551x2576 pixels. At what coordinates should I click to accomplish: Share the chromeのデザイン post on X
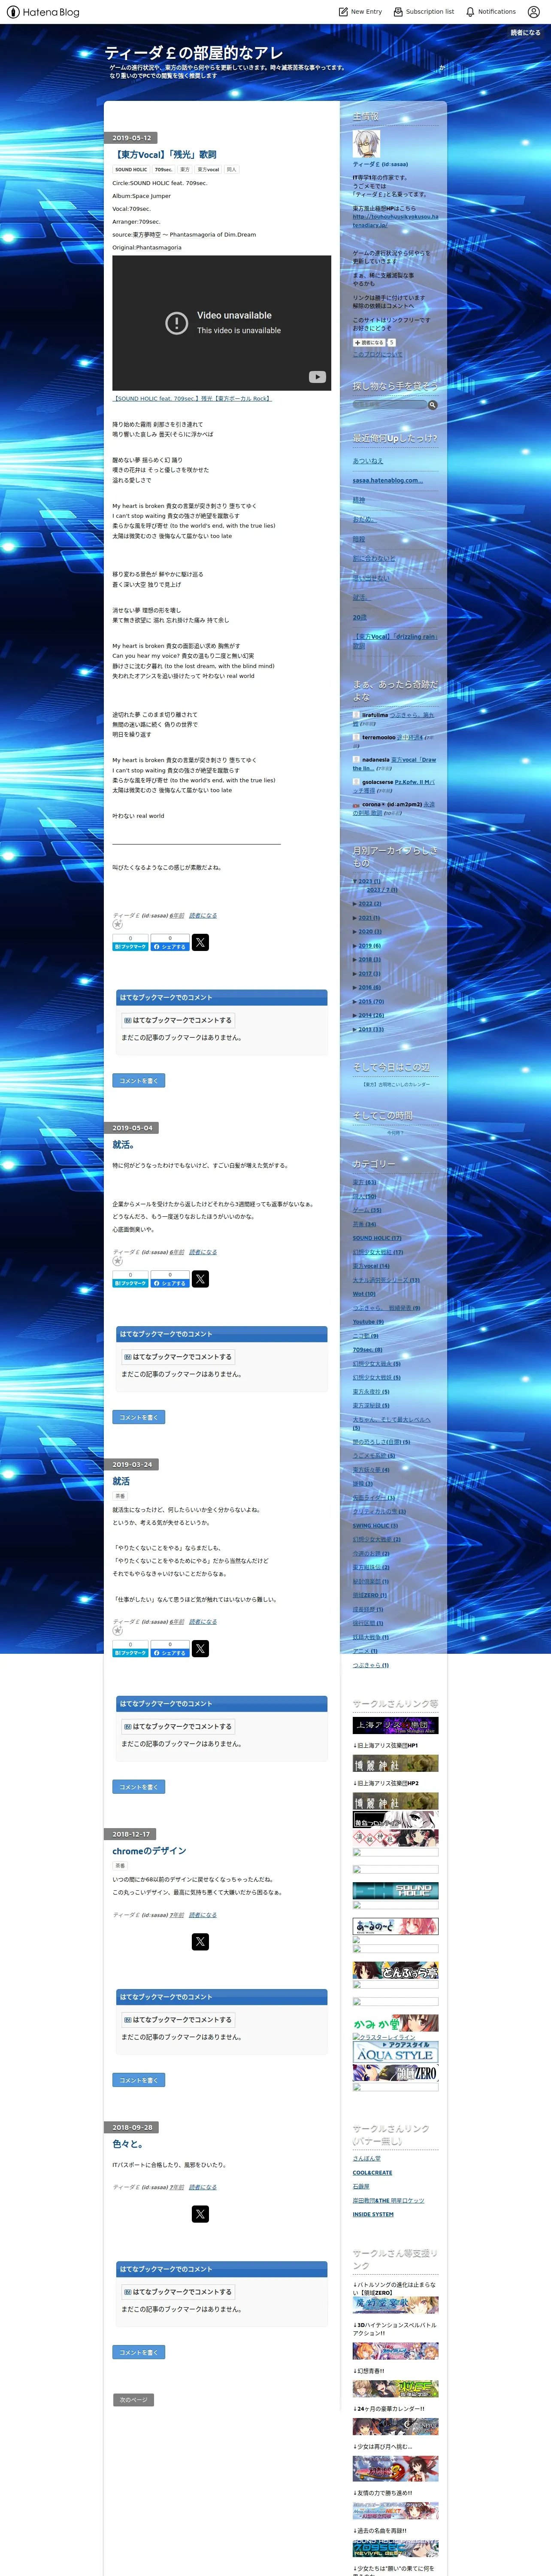point(200,1942)
